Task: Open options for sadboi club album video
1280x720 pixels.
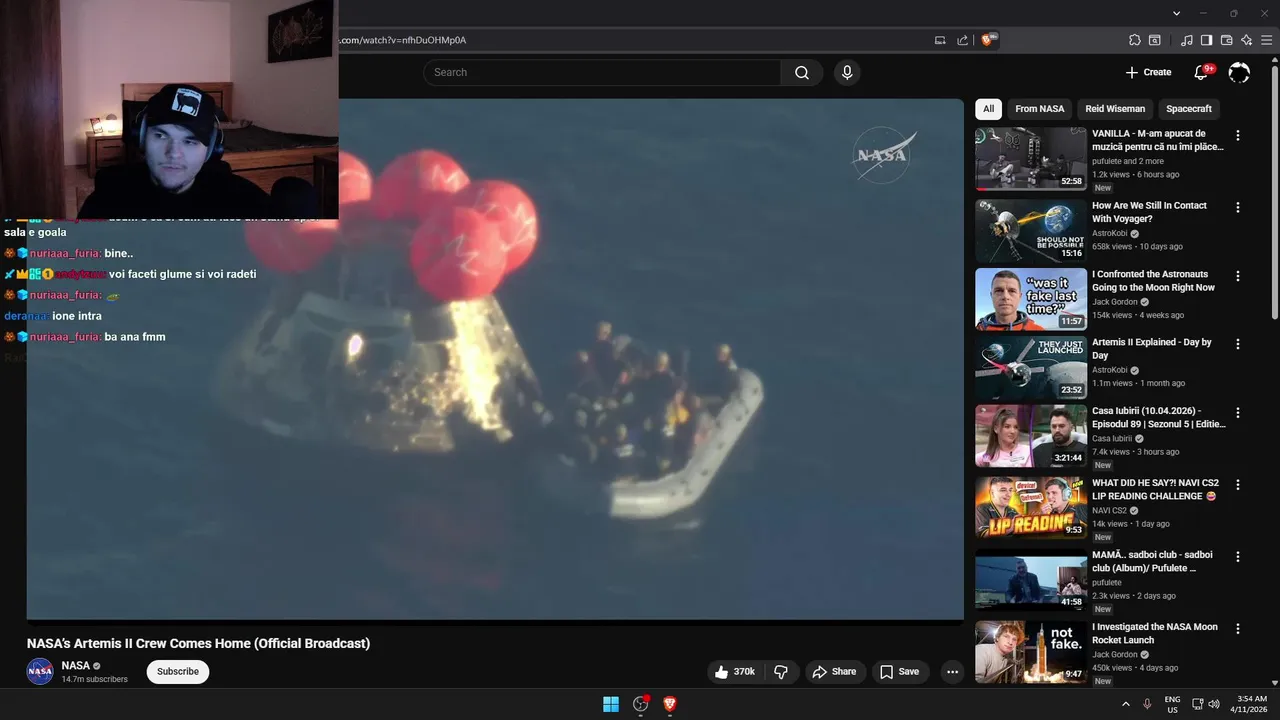Action: pos(1238,556)
